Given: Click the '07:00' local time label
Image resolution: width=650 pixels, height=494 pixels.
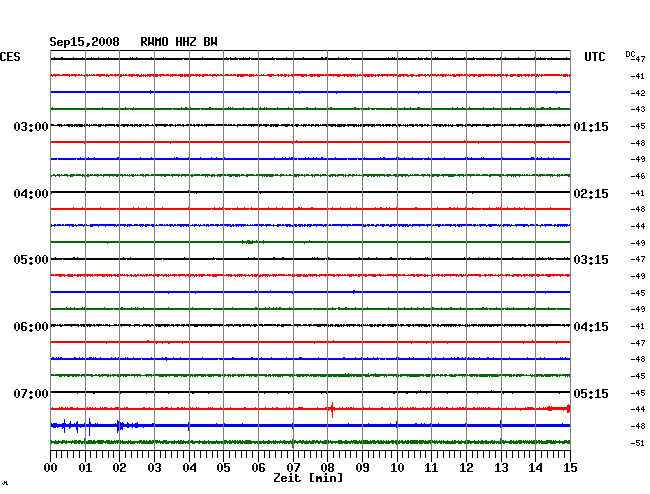Looking at the screenshot, I should (x=31, y=393).
